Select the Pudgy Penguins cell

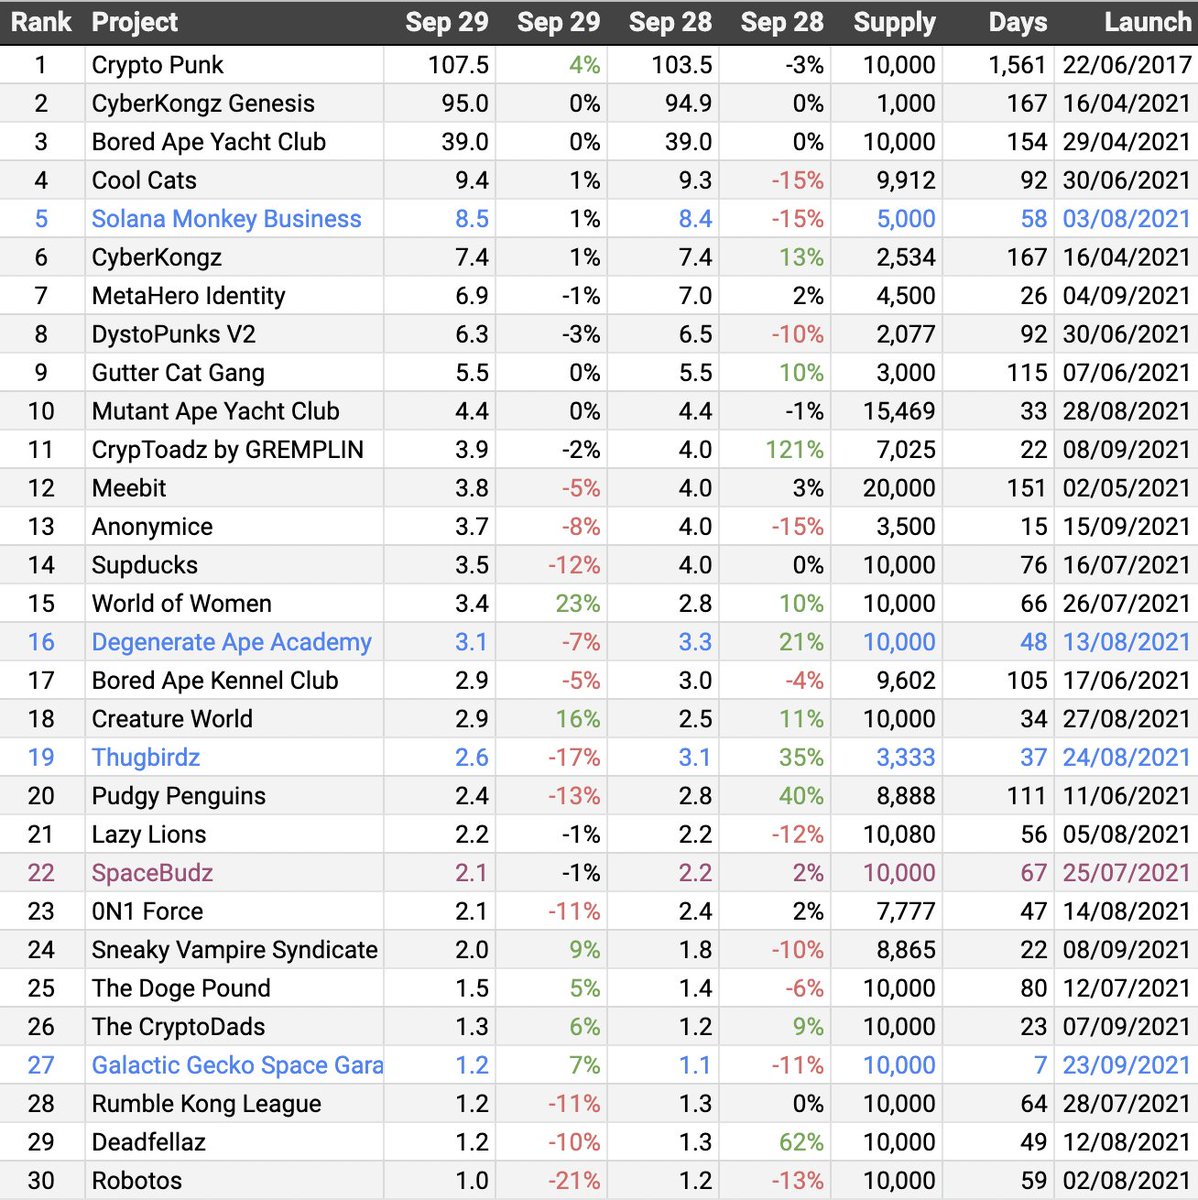point(234,796)
